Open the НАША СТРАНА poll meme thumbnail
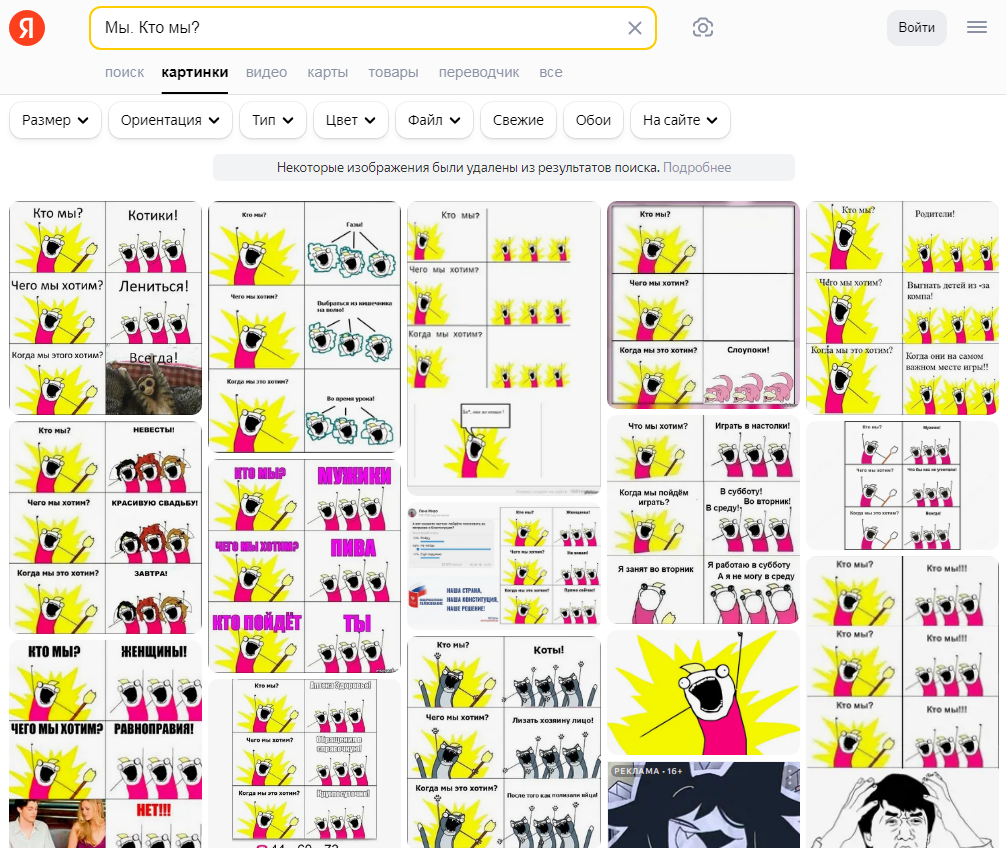The height and width of the screenshot is (848, 1006). click(504, 566)
